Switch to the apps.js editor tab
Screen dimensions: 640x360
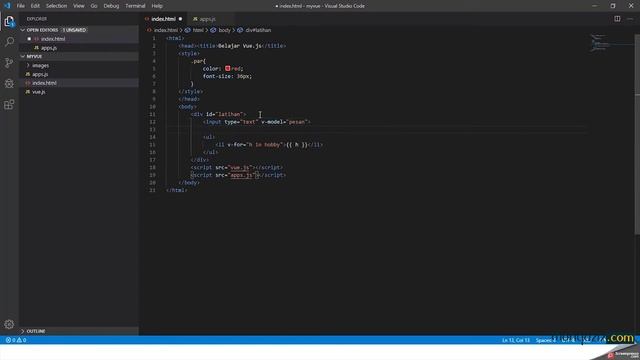(x=207, y=19)
